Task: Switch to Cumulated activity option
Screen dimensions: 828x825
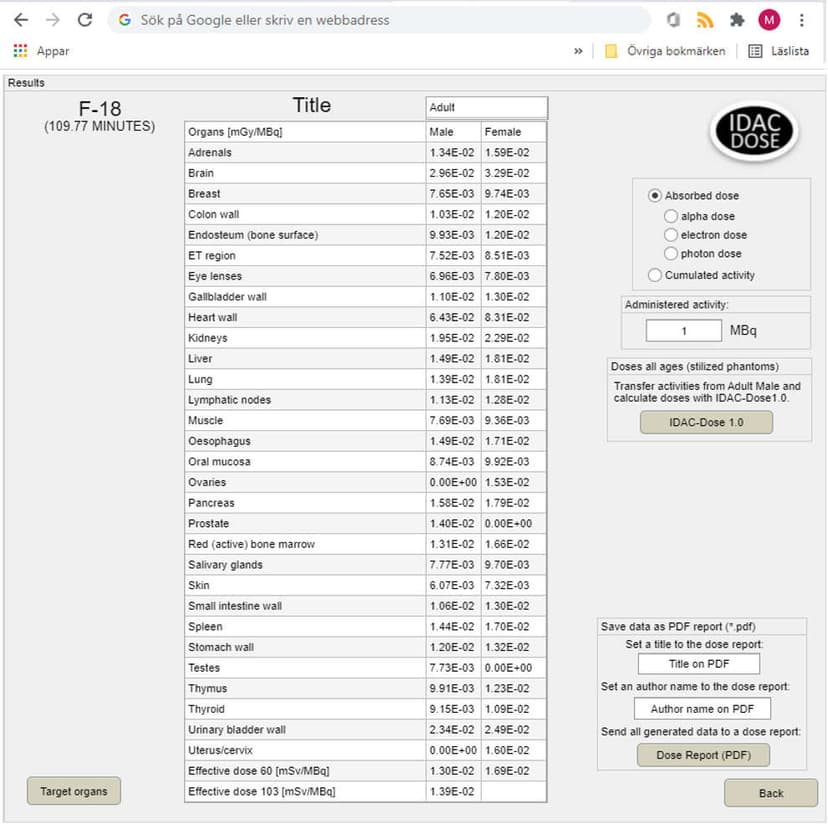Action: pyautogui.click(x=655, y=275)
